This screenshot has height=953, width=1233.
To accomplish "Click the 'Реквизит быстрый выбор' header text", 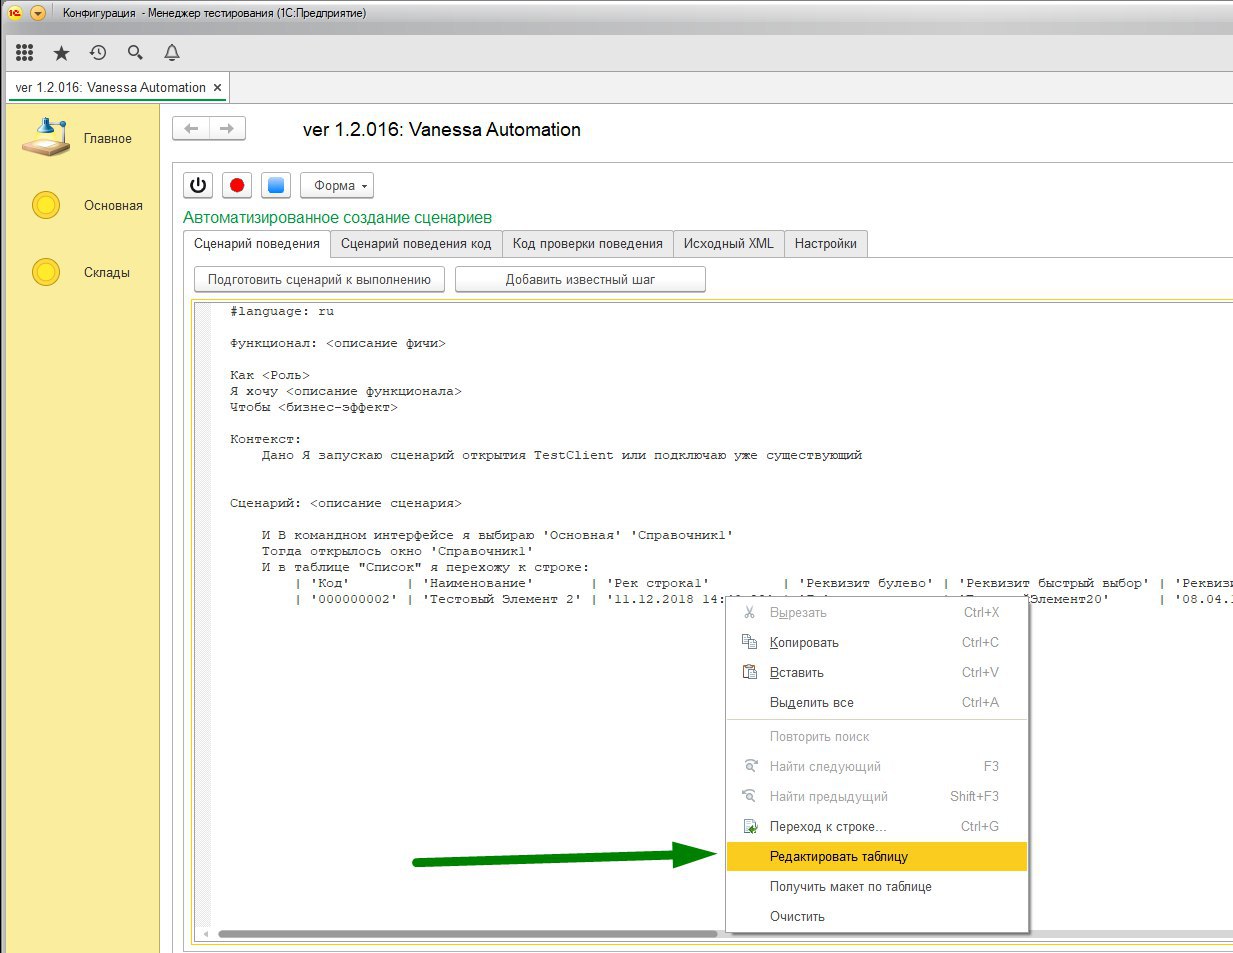I will click(1054, 584).
